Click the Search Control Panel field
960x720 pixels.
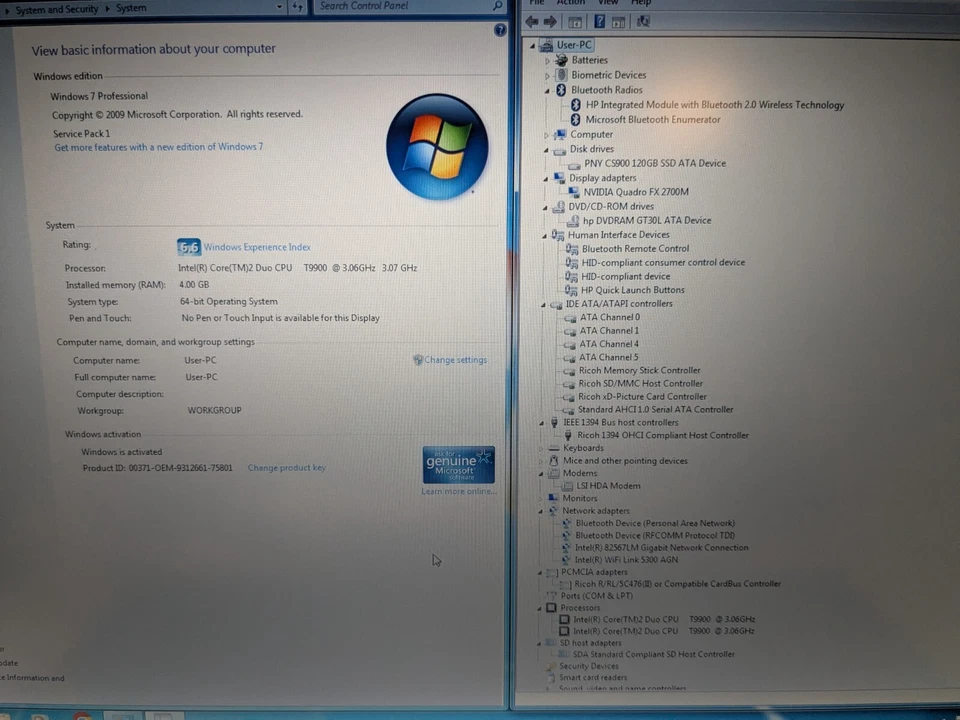[x=404, y=6]
